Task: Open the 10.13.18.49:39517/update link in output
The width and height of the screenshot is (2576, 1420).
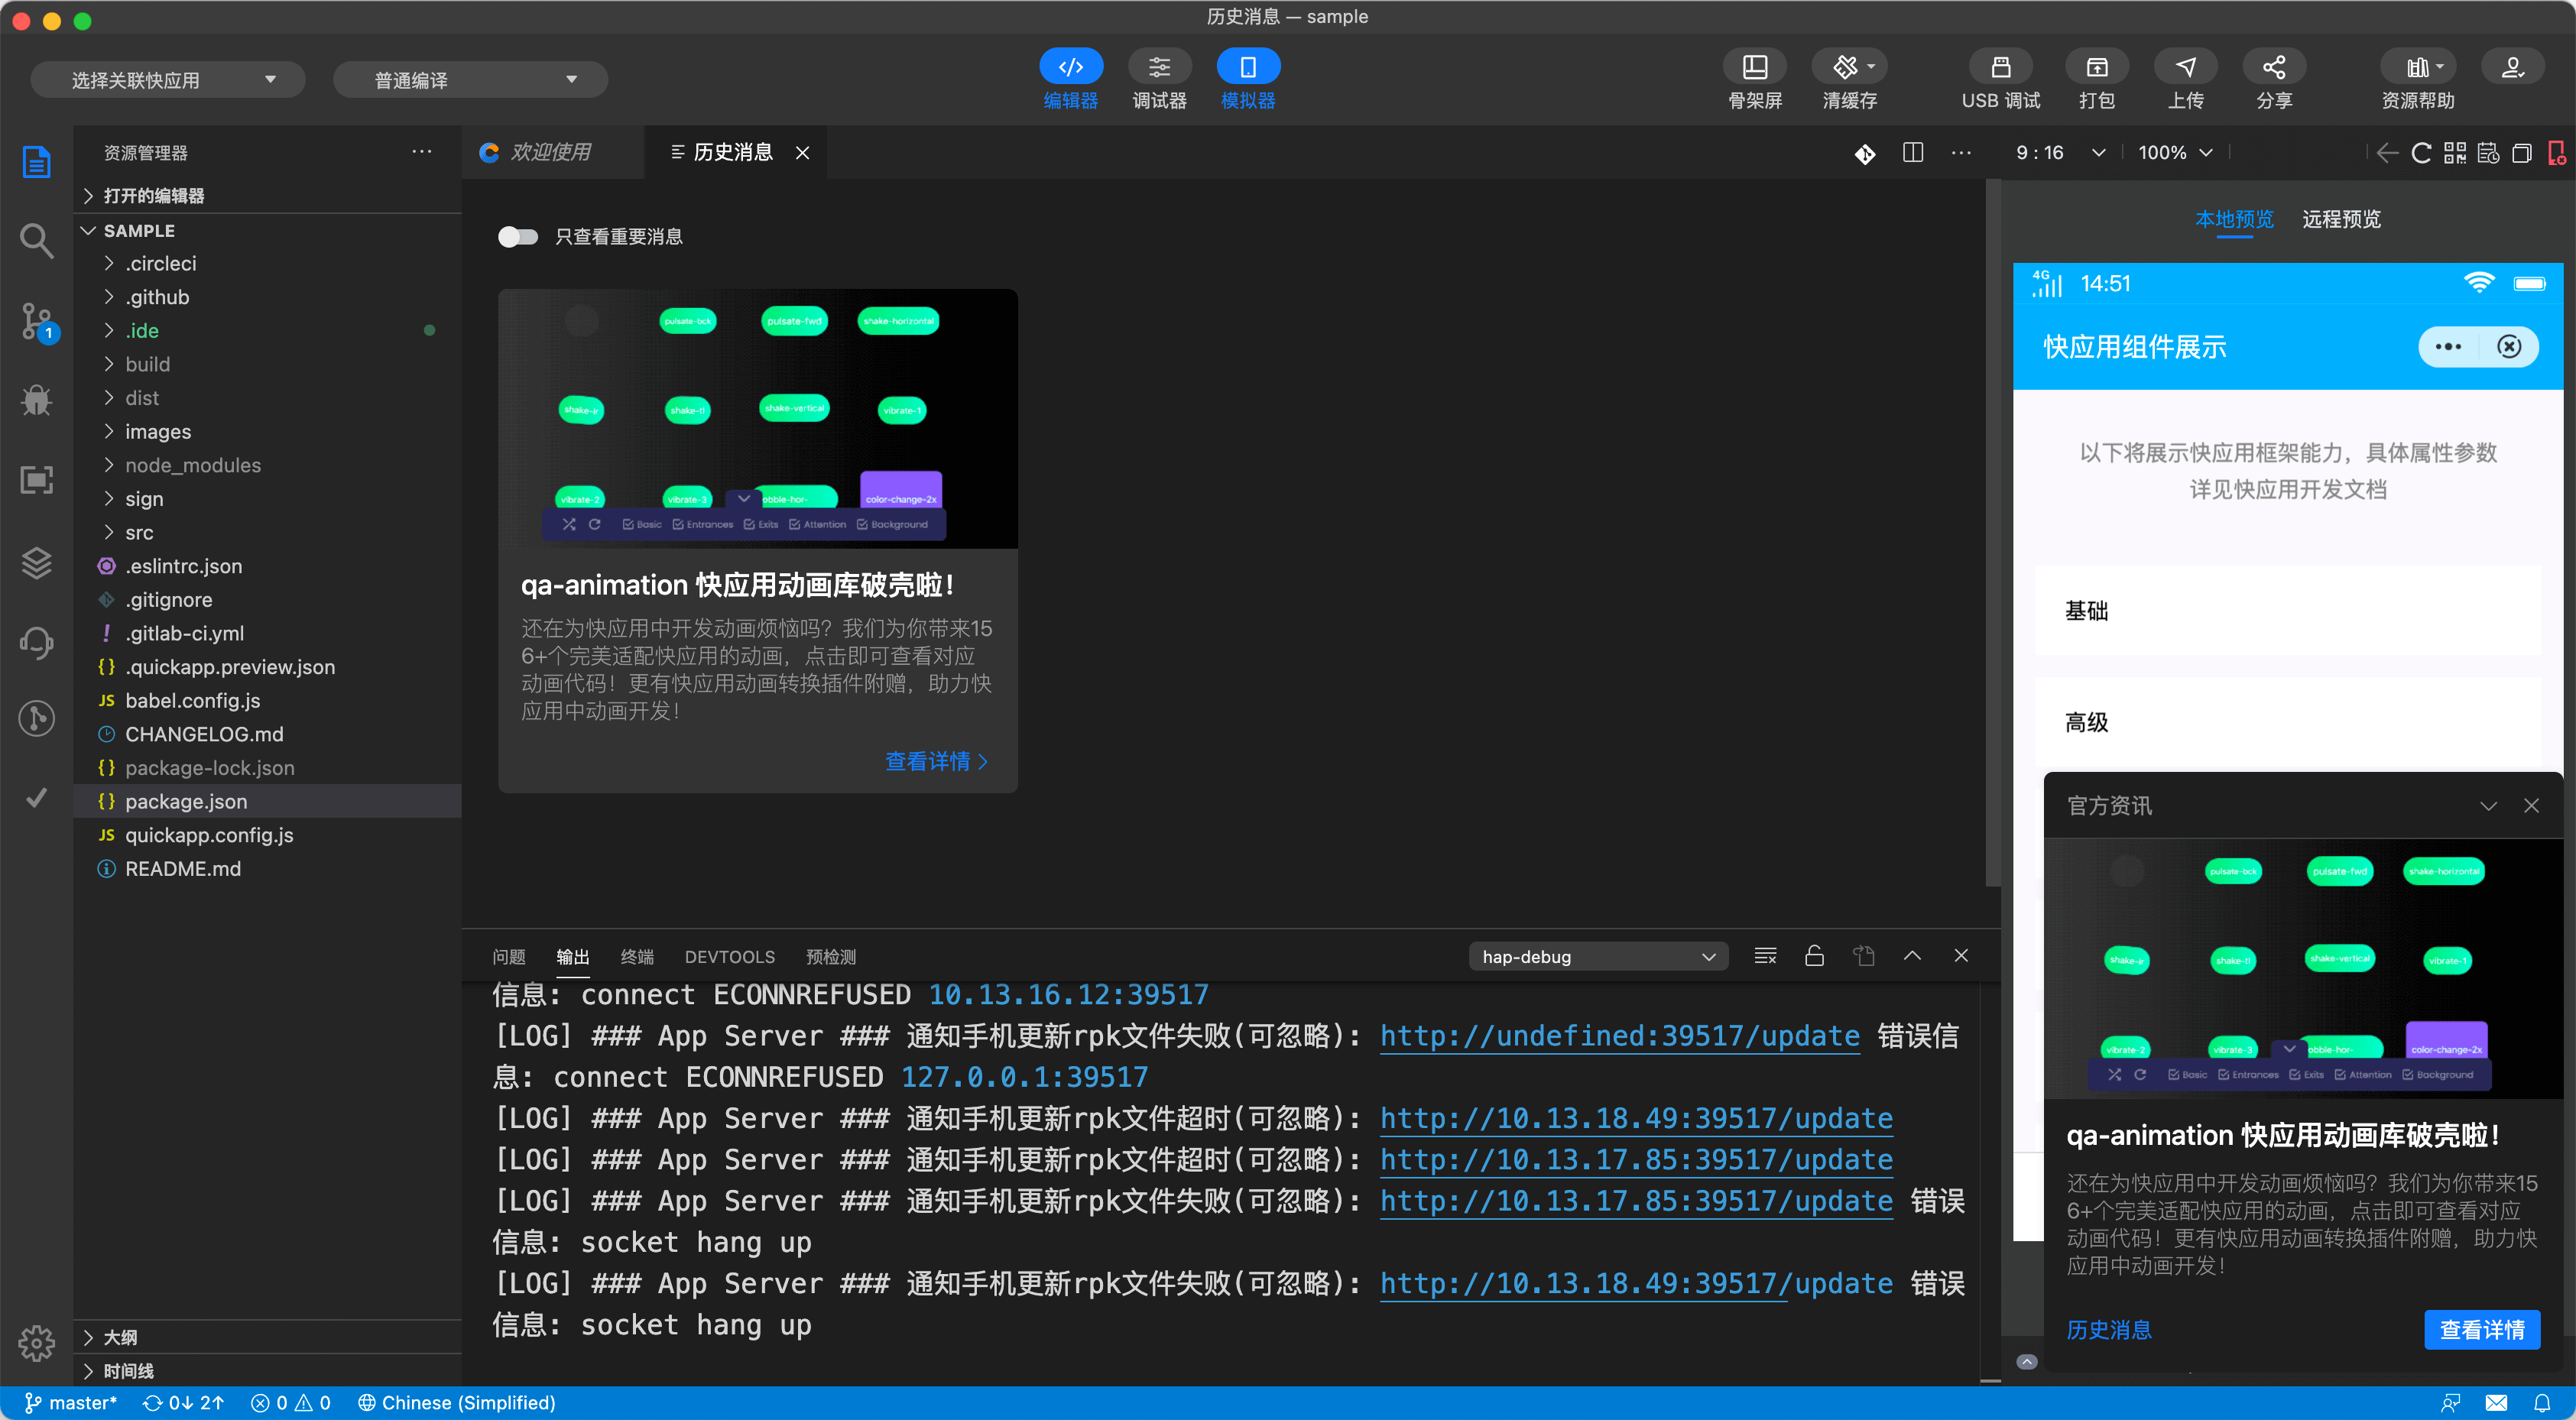Action: click(x=1636, y=1118)
